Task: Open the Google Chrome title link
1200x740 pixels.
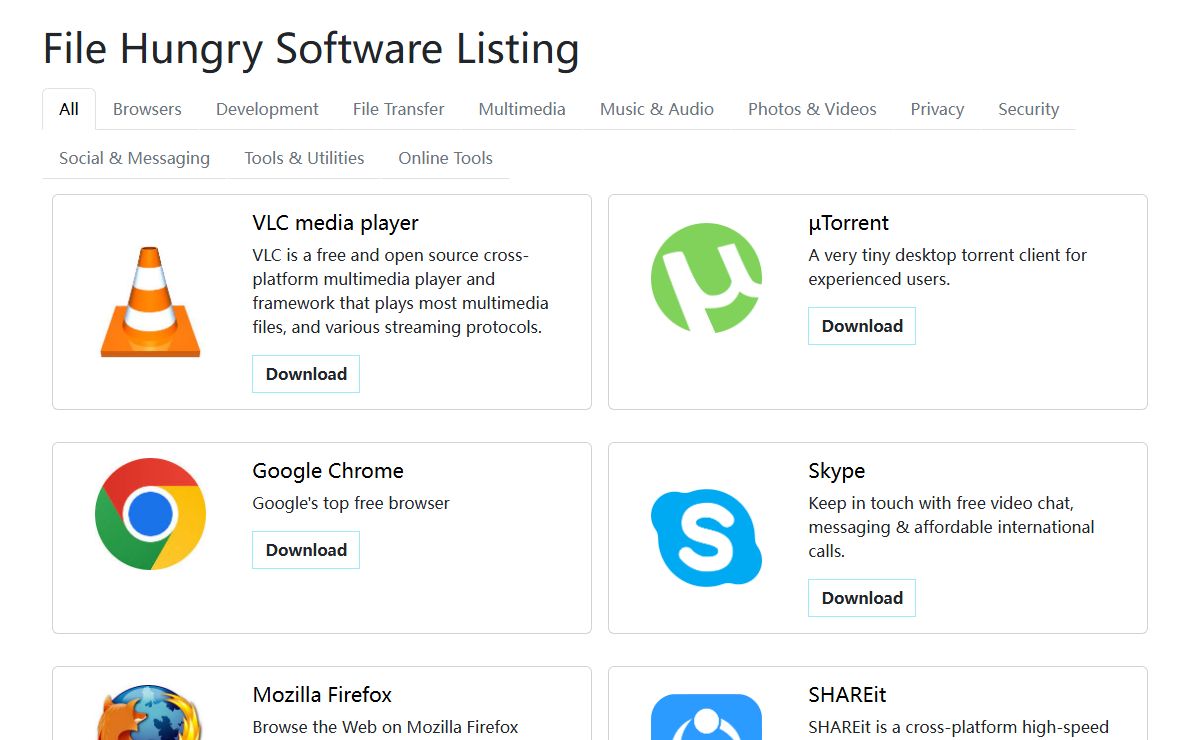Action: point(328,471)
